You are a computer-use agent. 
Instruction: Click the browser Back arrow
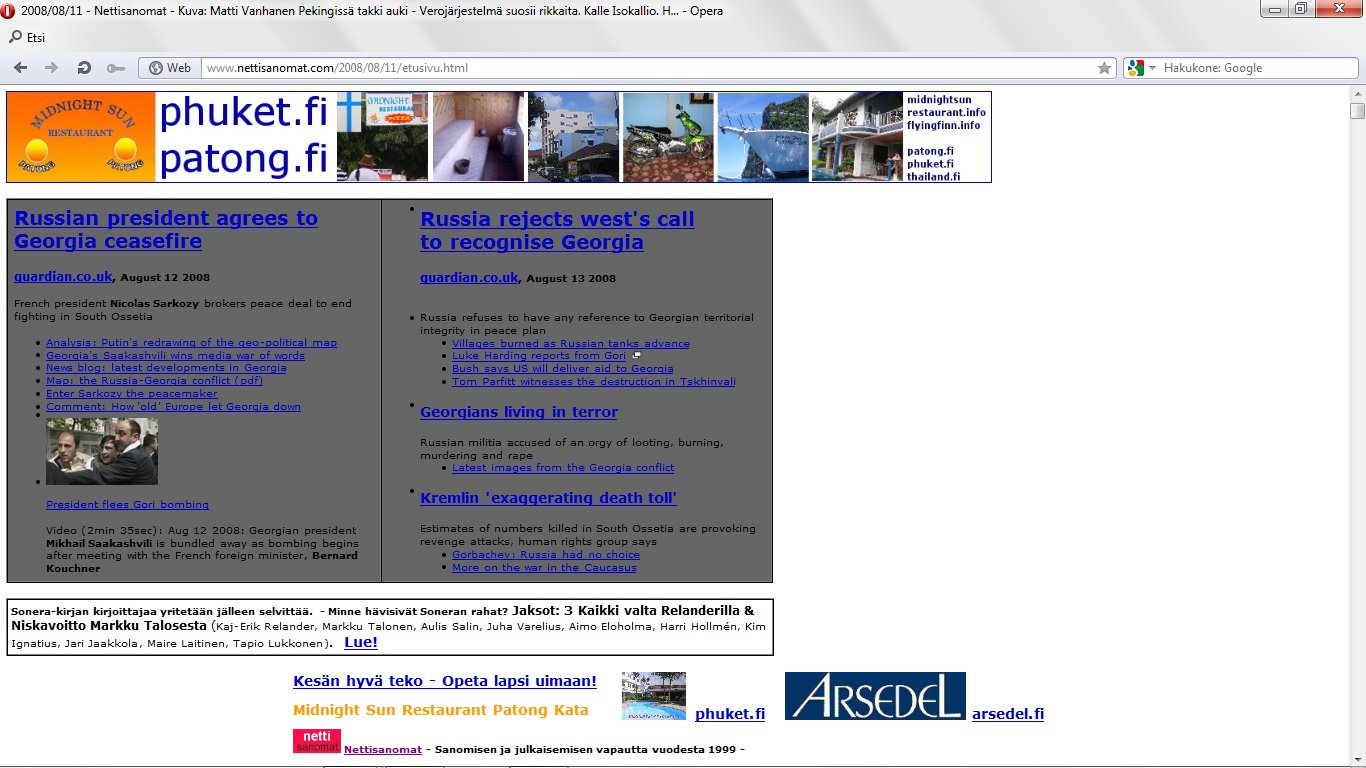point(20,68)
